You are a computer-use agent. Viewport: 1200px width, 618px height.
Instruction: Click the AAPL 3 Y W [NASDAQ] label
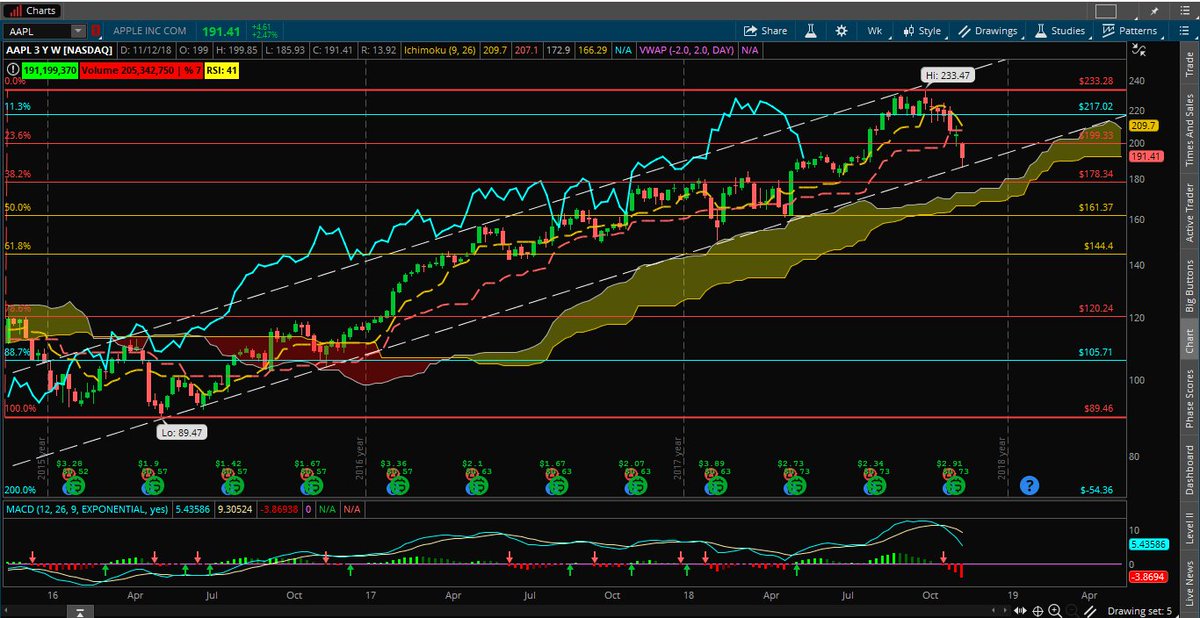(x=59, y=49)
